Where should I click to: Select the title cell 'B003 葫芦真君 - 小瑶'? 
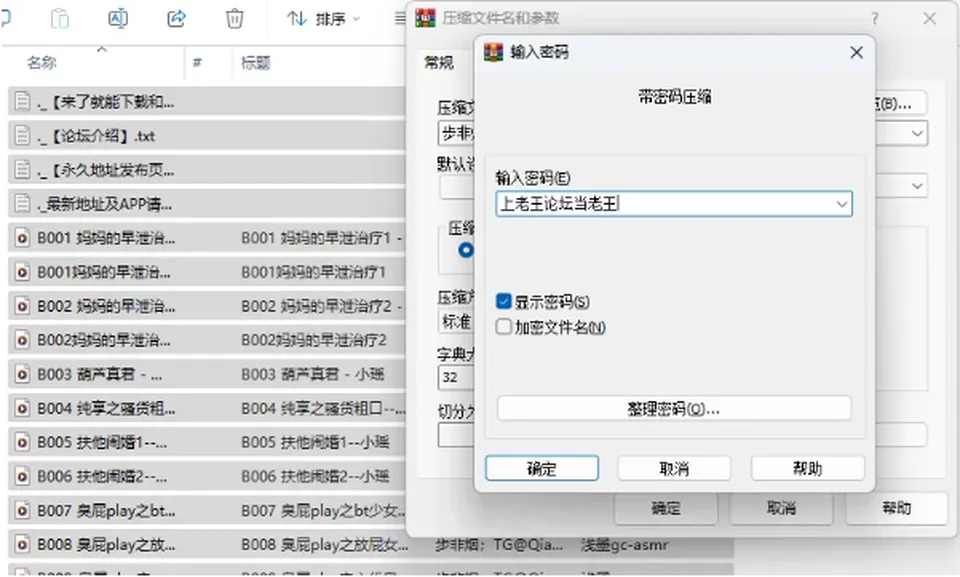point(312,374)
